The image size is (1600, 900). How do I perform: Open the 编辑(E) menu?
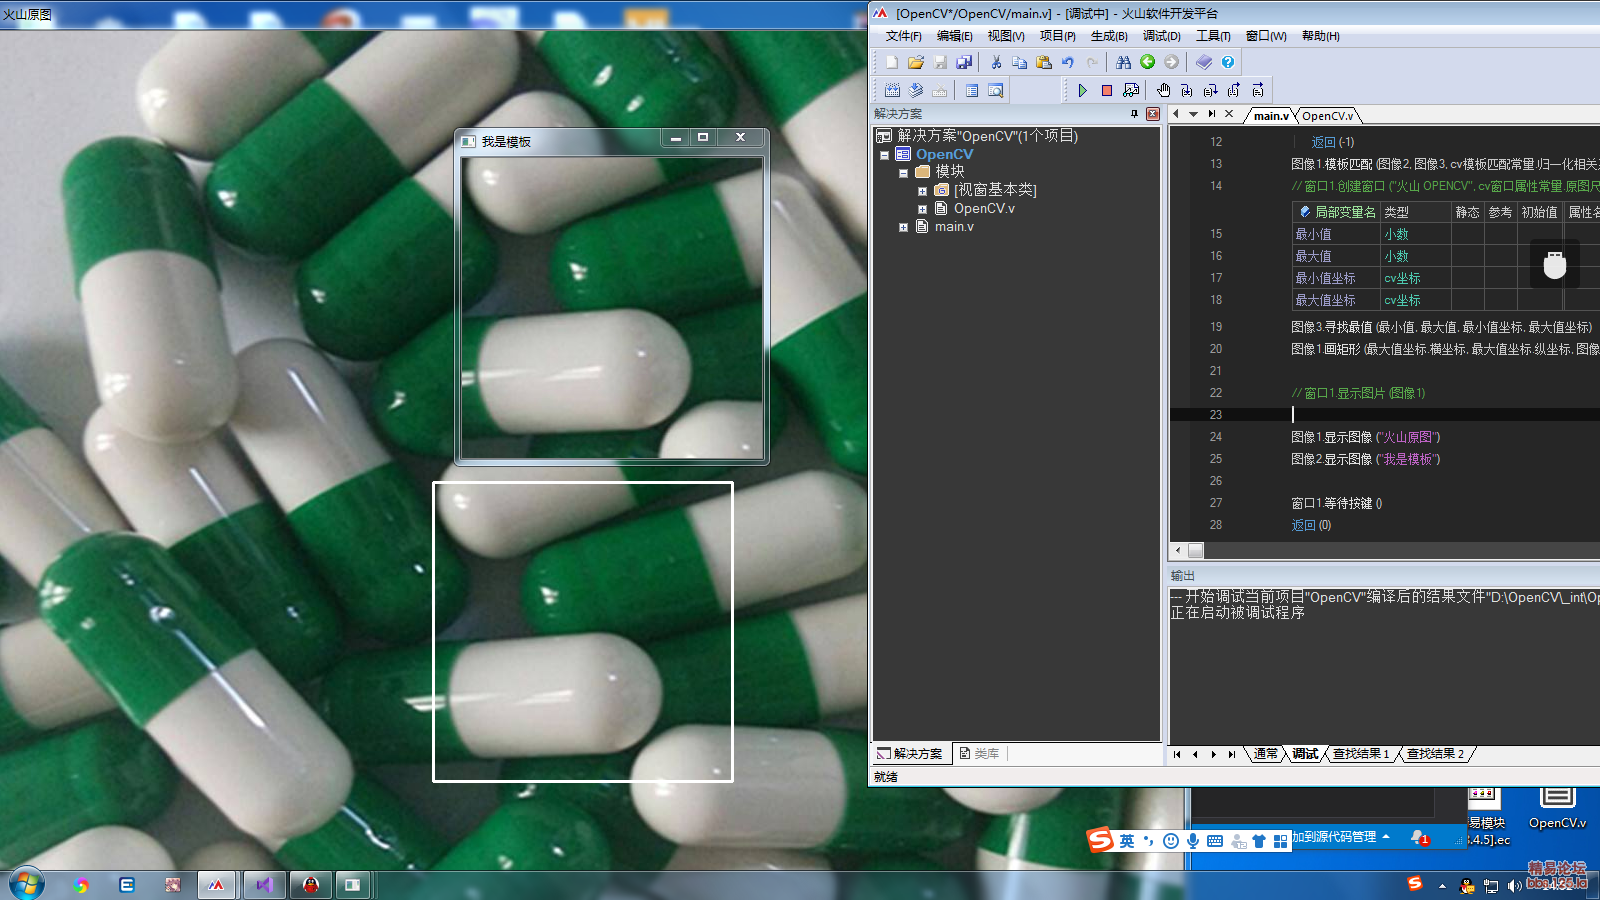954,36
